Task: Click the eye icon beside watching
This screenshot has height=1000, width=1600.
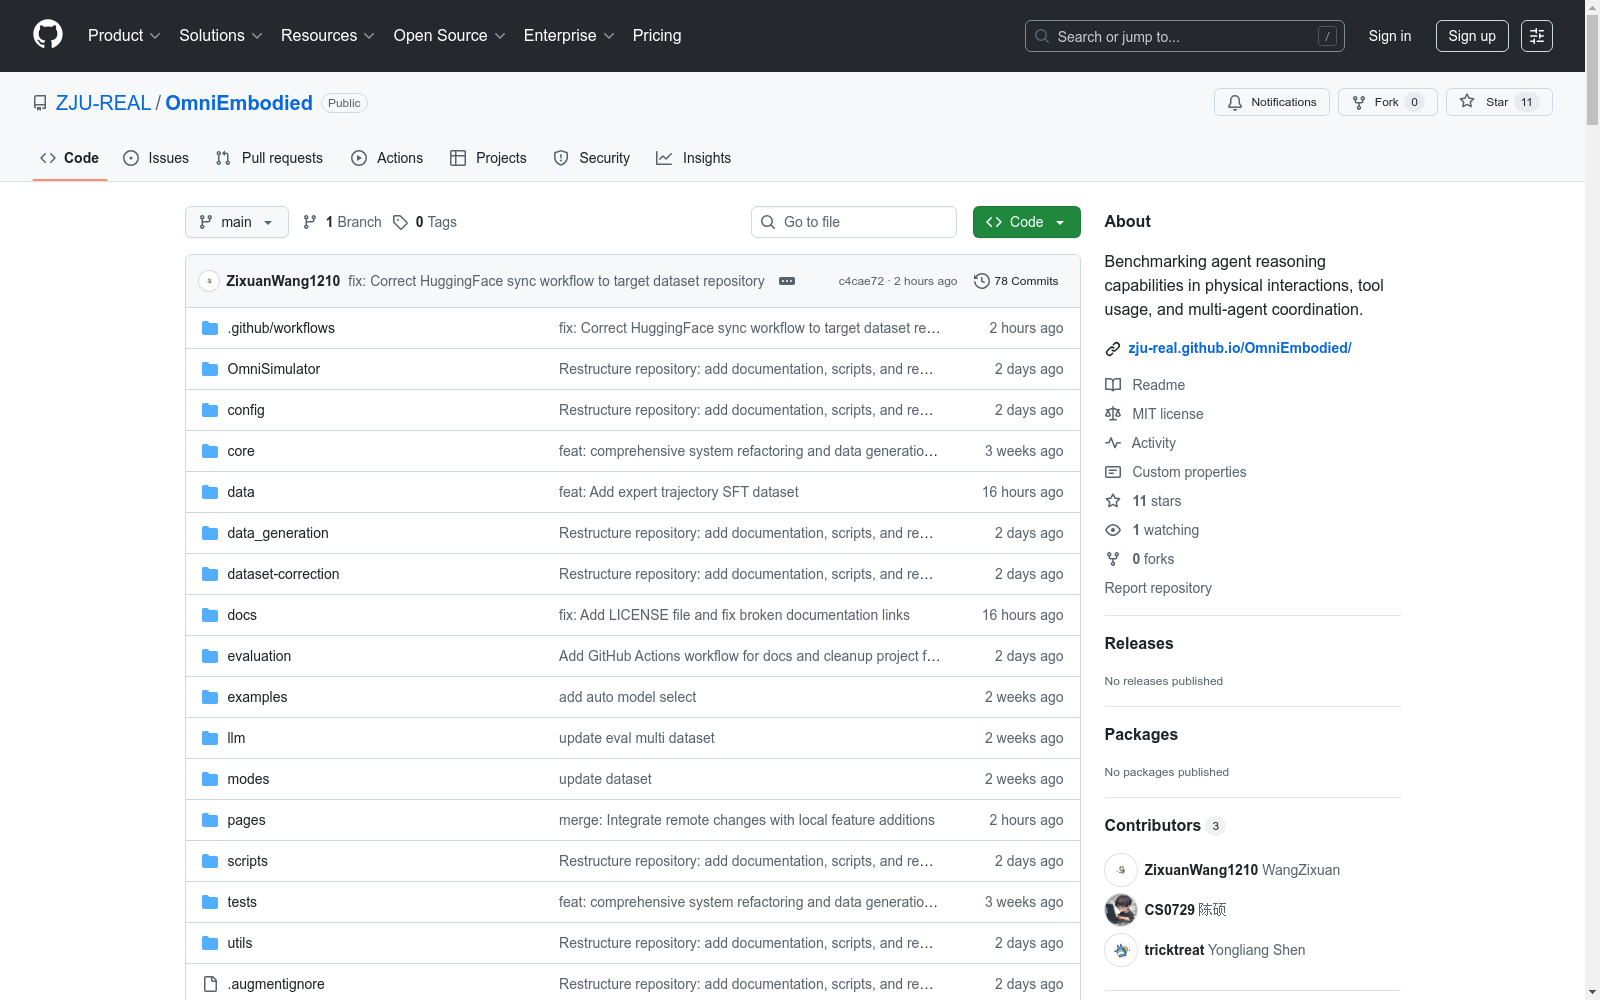Action: [1113, 530]
